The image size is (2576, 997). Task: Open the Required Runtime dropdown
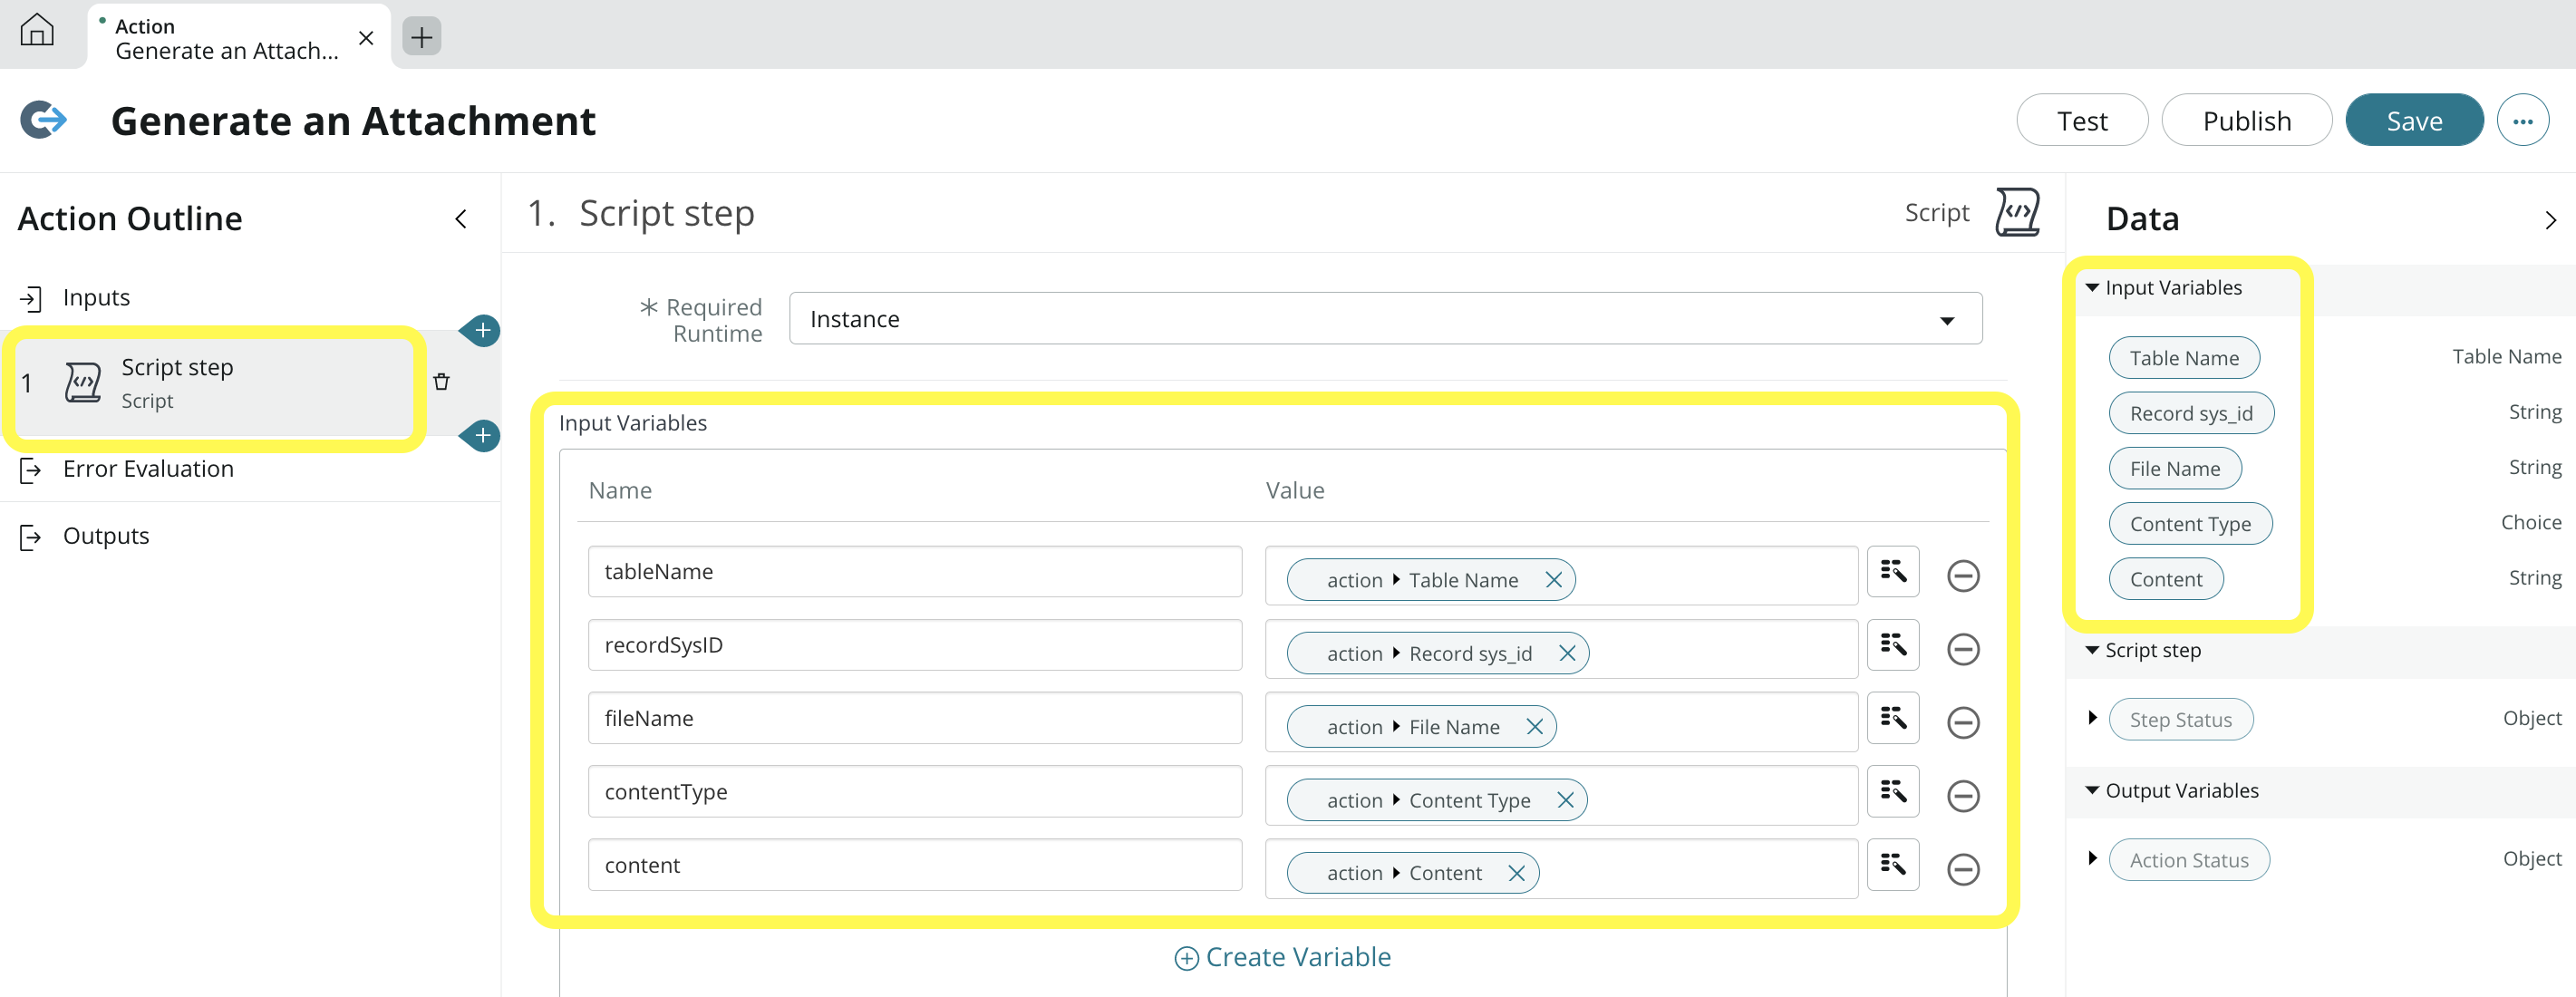pos(1384,319)
